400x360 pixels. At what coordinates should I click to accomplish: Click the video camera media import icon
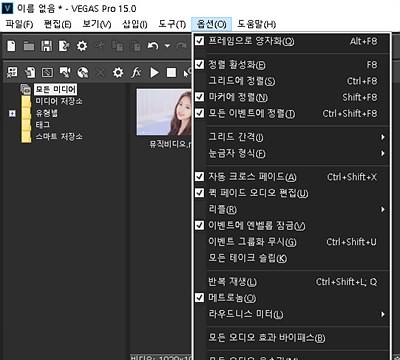pyautogui.click(x=65, y=72)
